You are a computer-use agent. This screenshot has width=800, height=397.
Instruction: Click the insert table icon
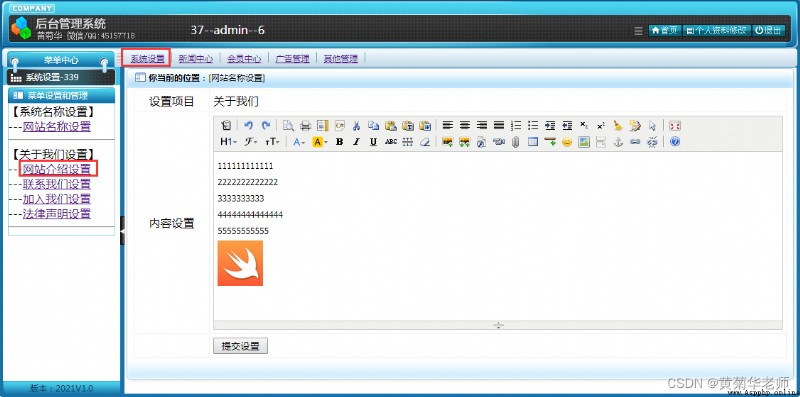coord(533,142)
